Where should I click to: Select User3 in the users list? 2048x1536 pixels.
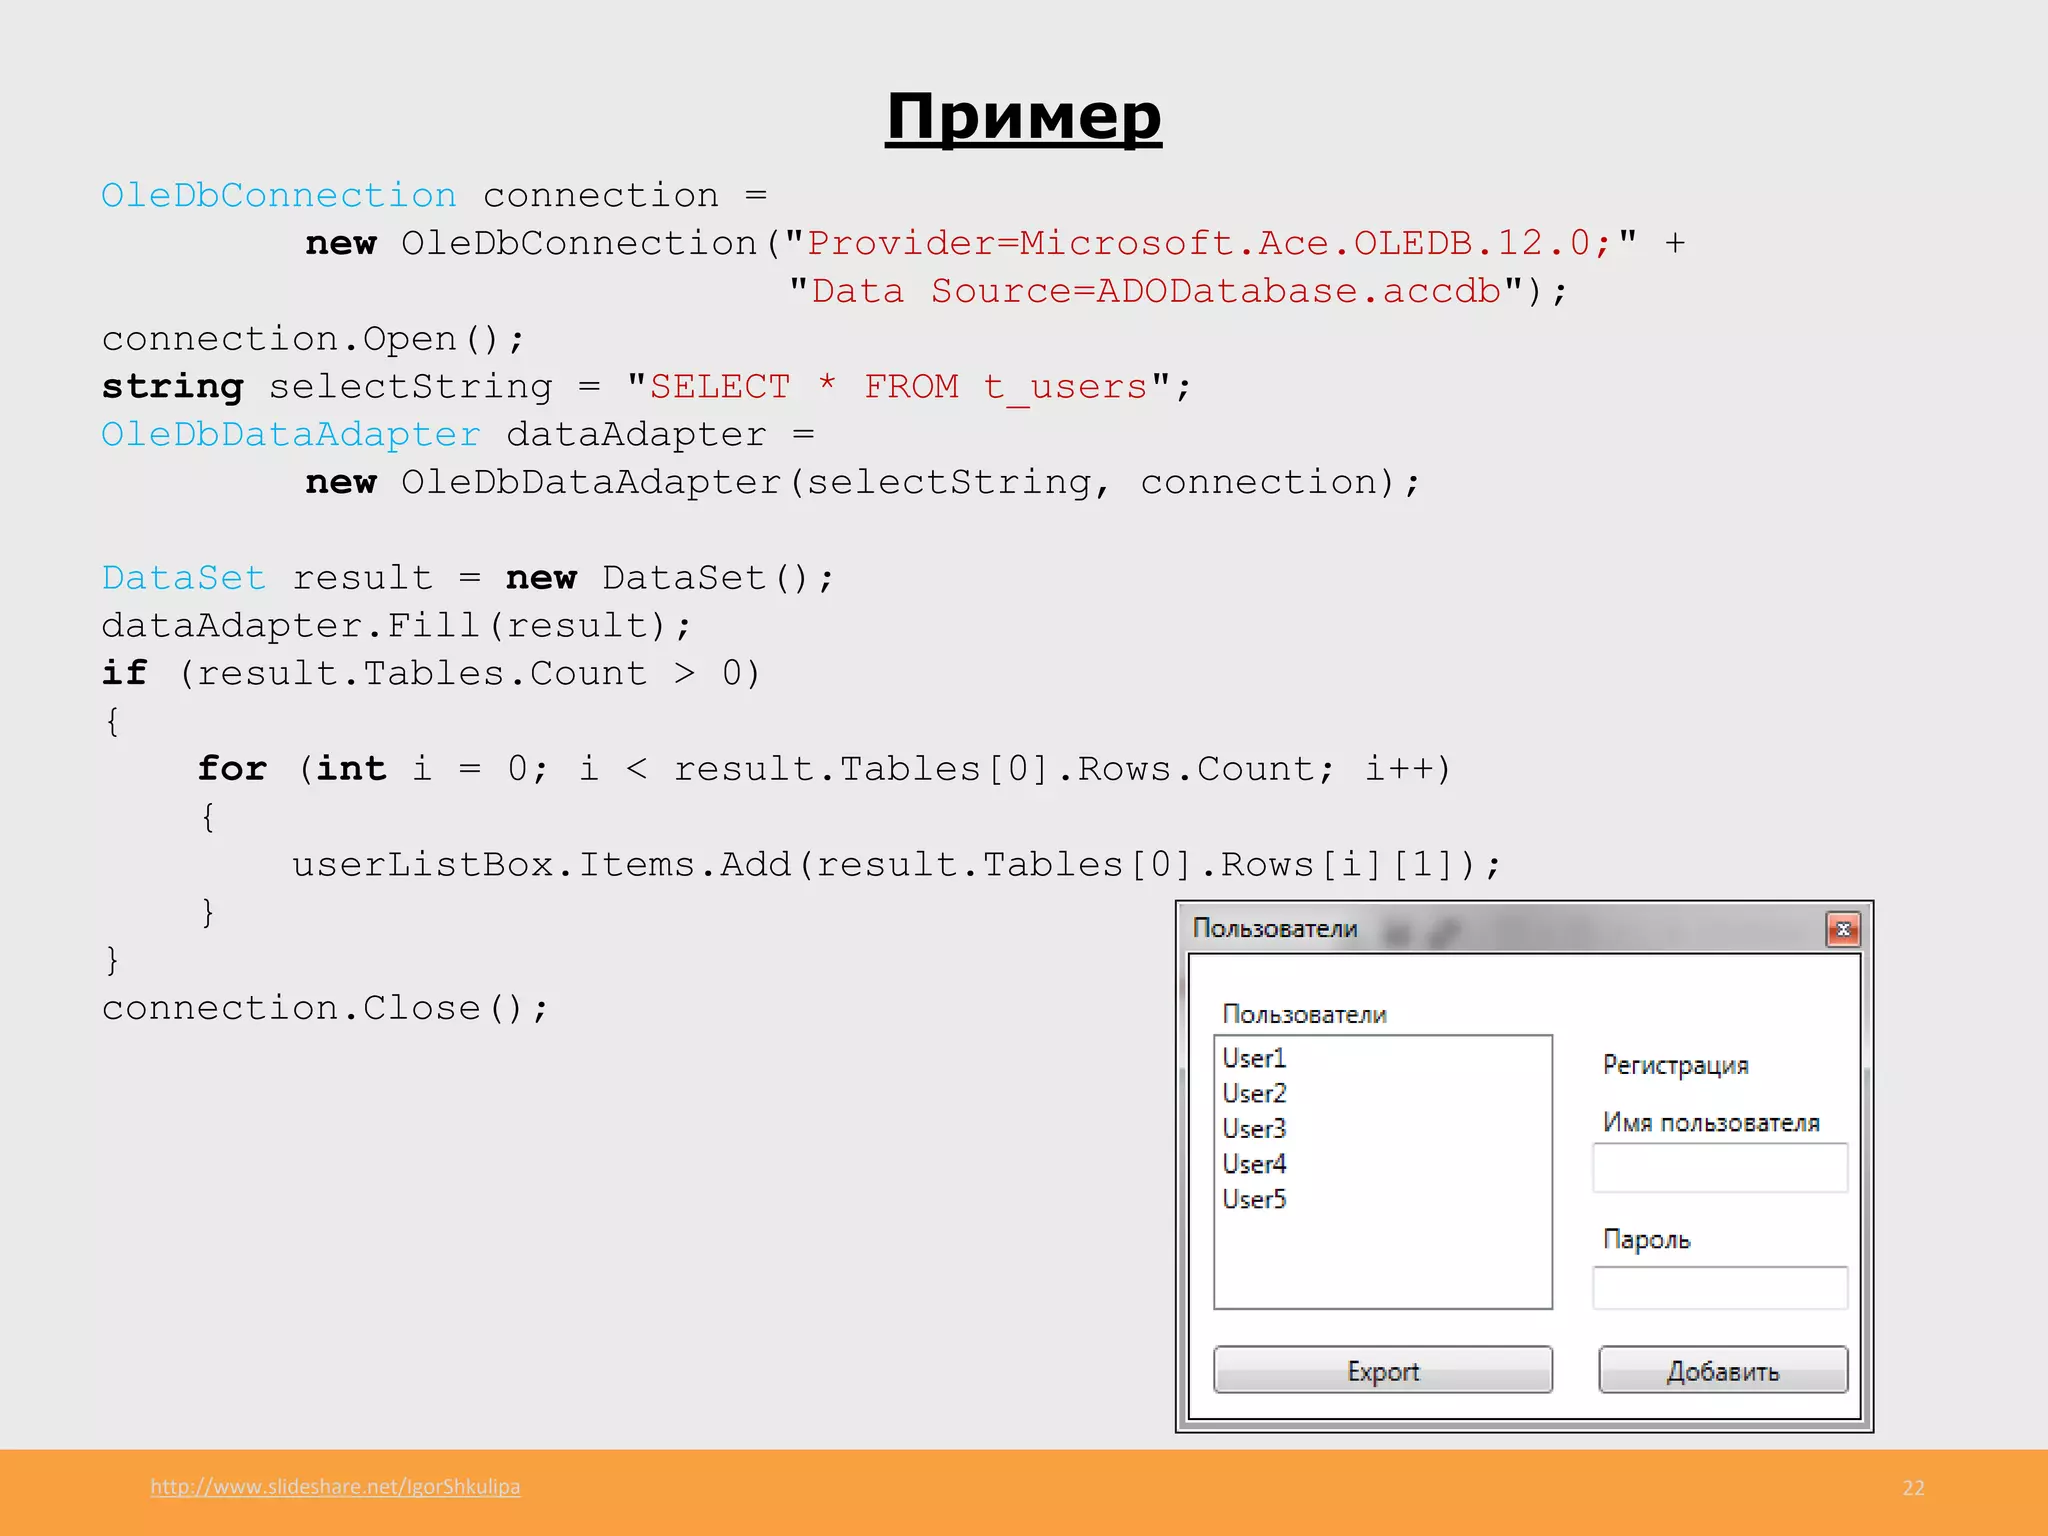pyautogui.click(x=1254, y=1129)
